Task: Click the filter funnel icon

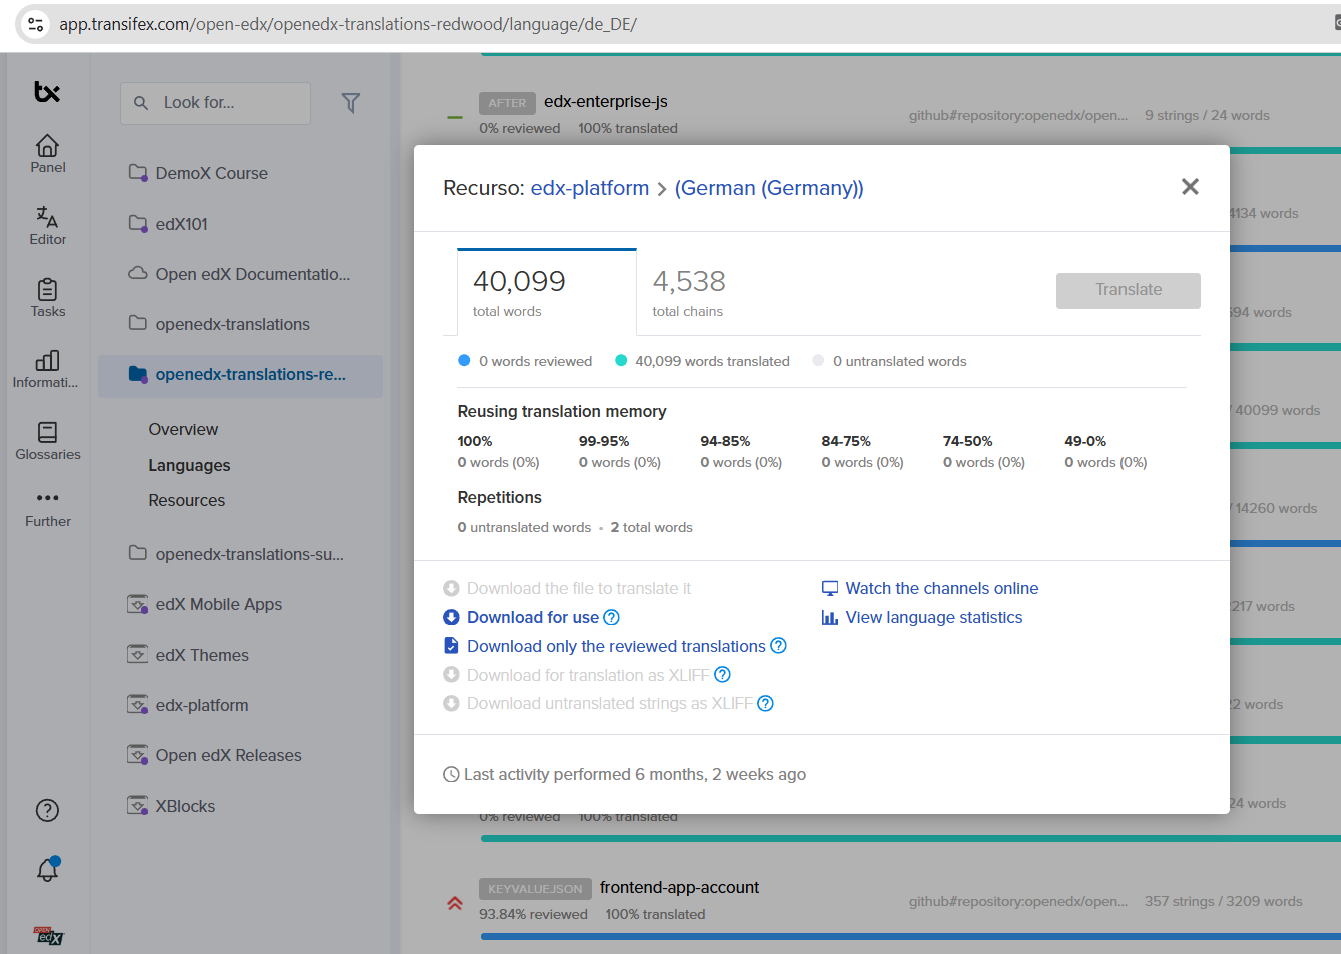Action: (x=351, y=103)
